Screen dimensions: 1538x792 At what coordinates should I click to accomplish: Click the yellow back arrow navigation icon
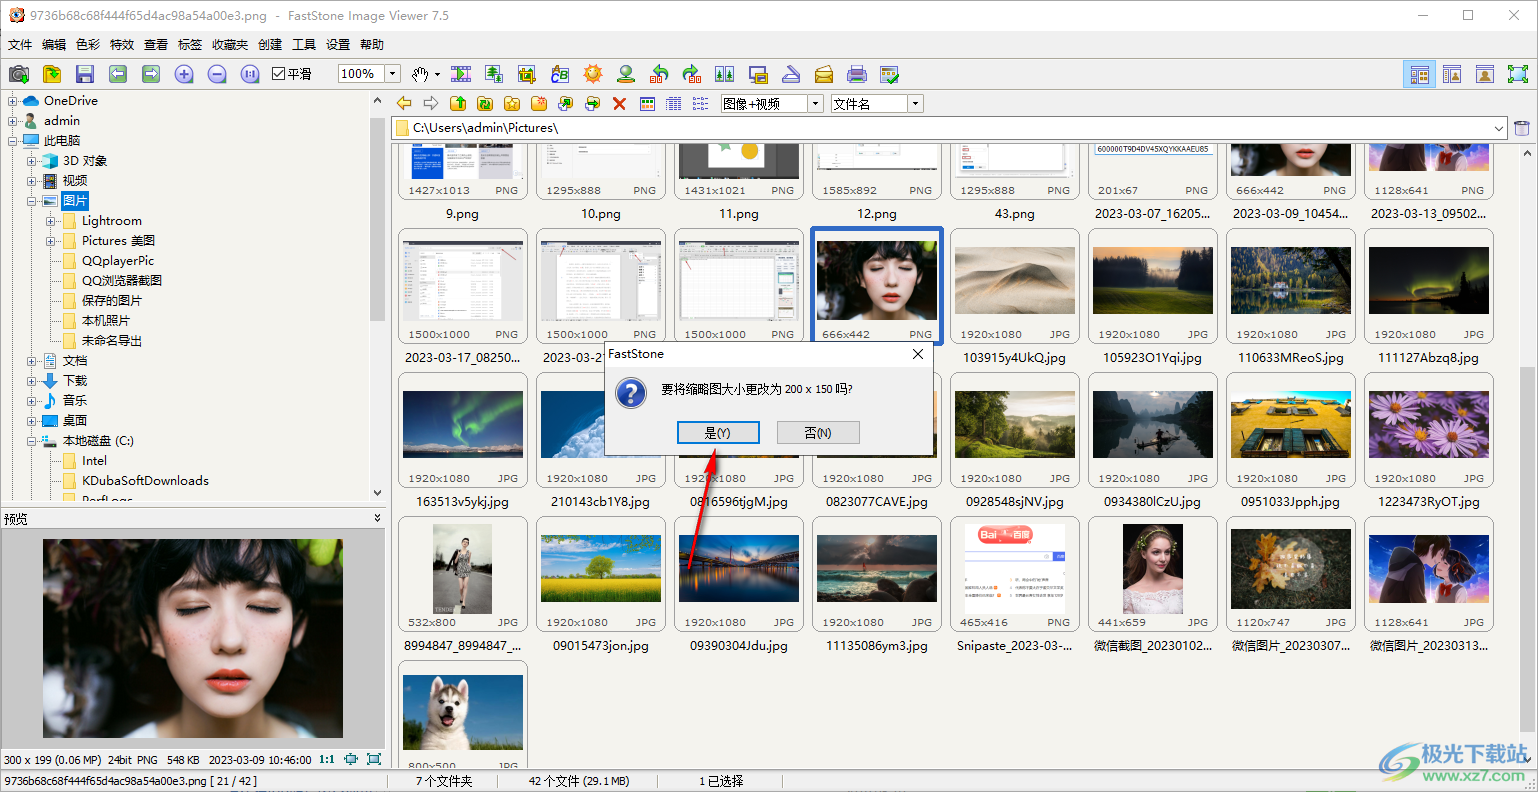(x=404, y=104)
